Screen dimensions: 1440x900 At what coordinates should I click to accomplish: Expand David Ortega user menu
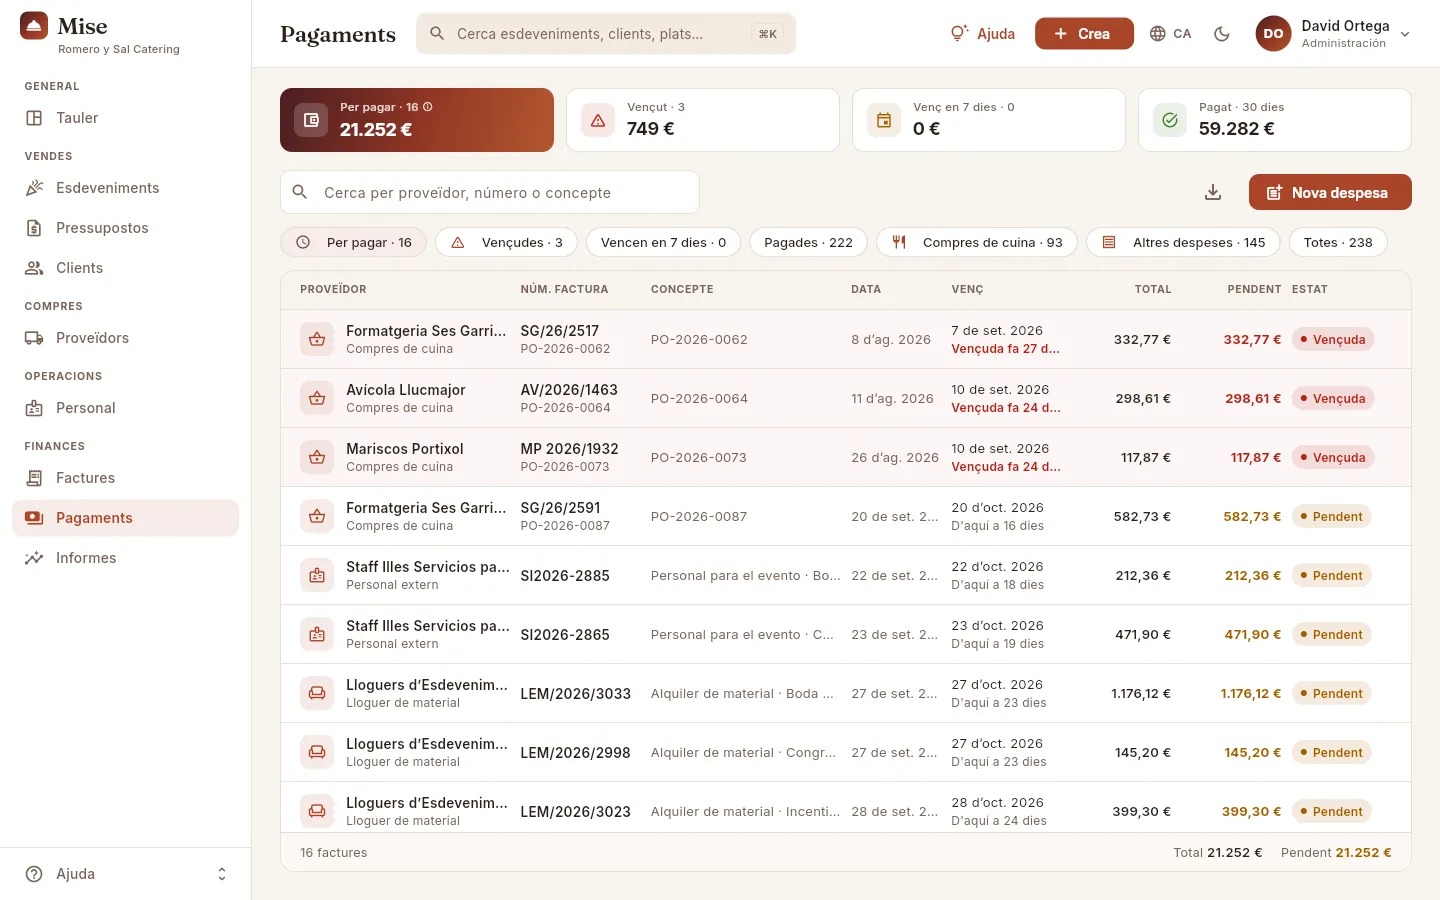pos(1334,34)
